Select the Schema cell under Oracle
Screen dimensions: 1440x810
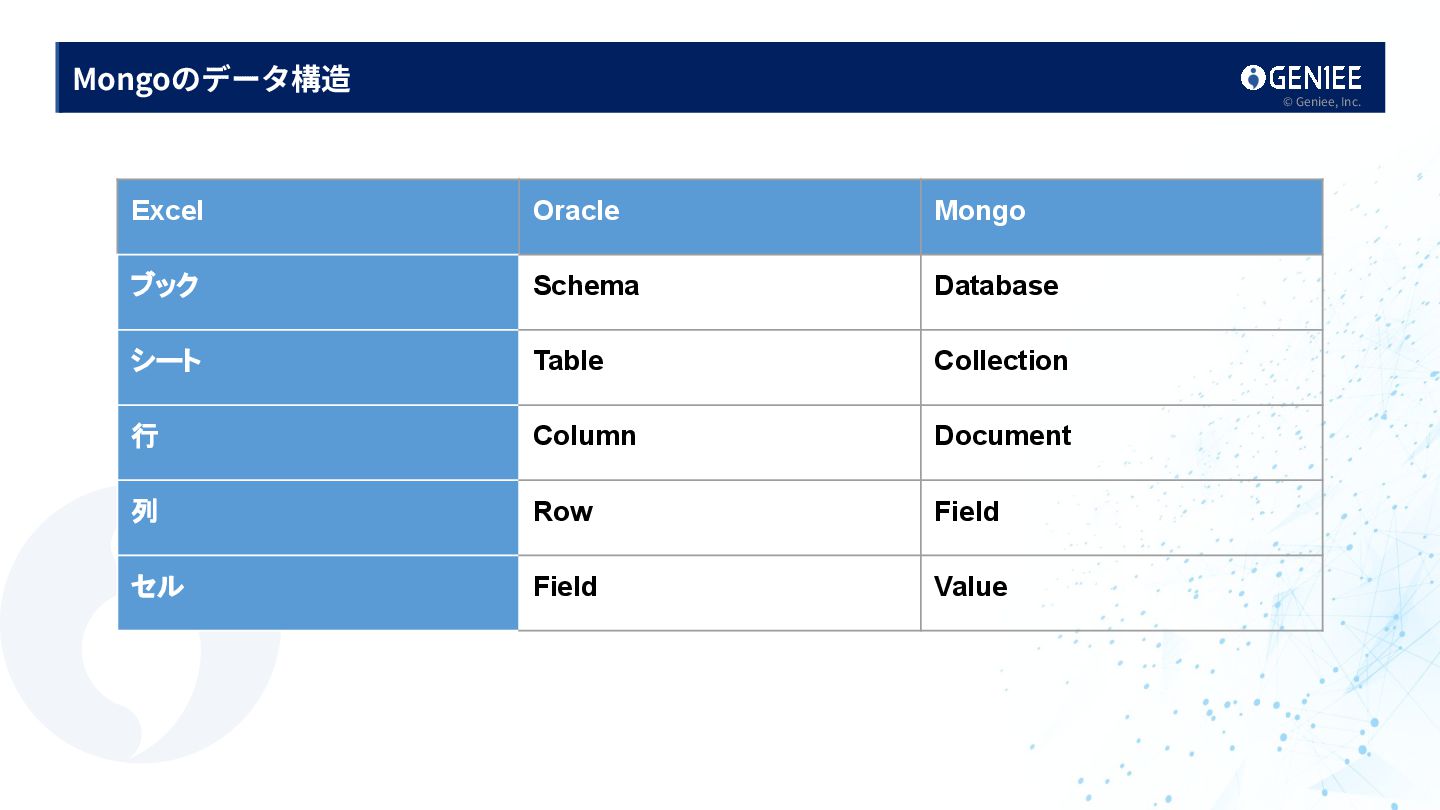(x=719, y=292)
